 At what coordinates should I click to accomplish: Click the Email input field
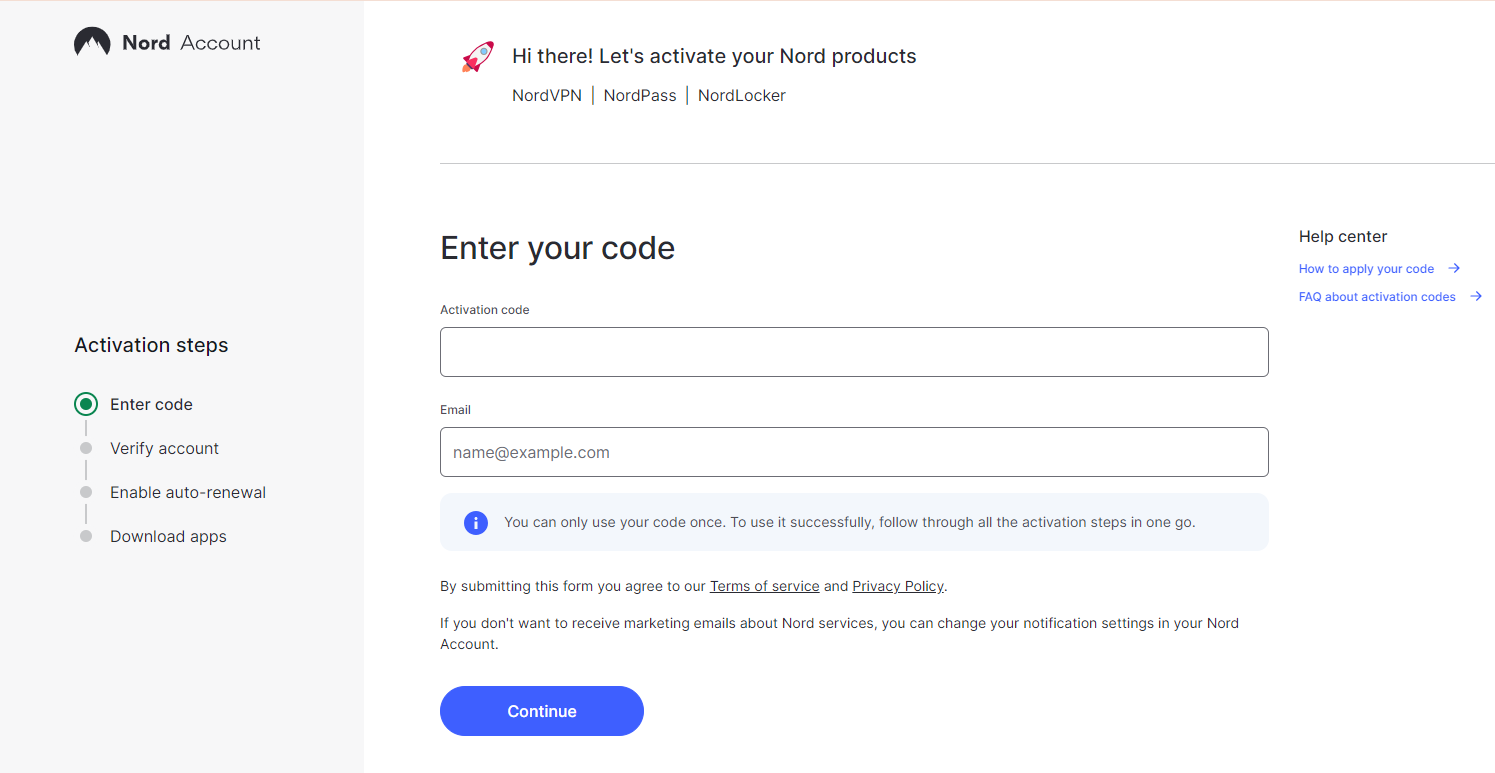(x=854, y=452)
